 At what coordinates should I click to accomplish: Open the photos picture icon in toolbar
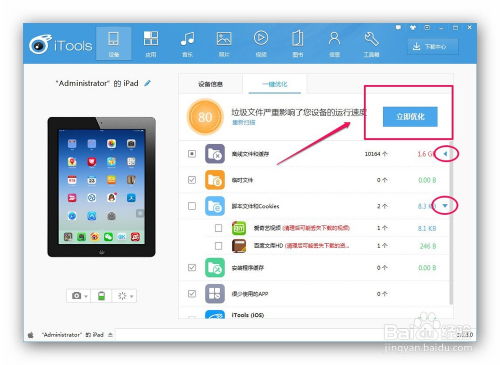click(224, 44)
